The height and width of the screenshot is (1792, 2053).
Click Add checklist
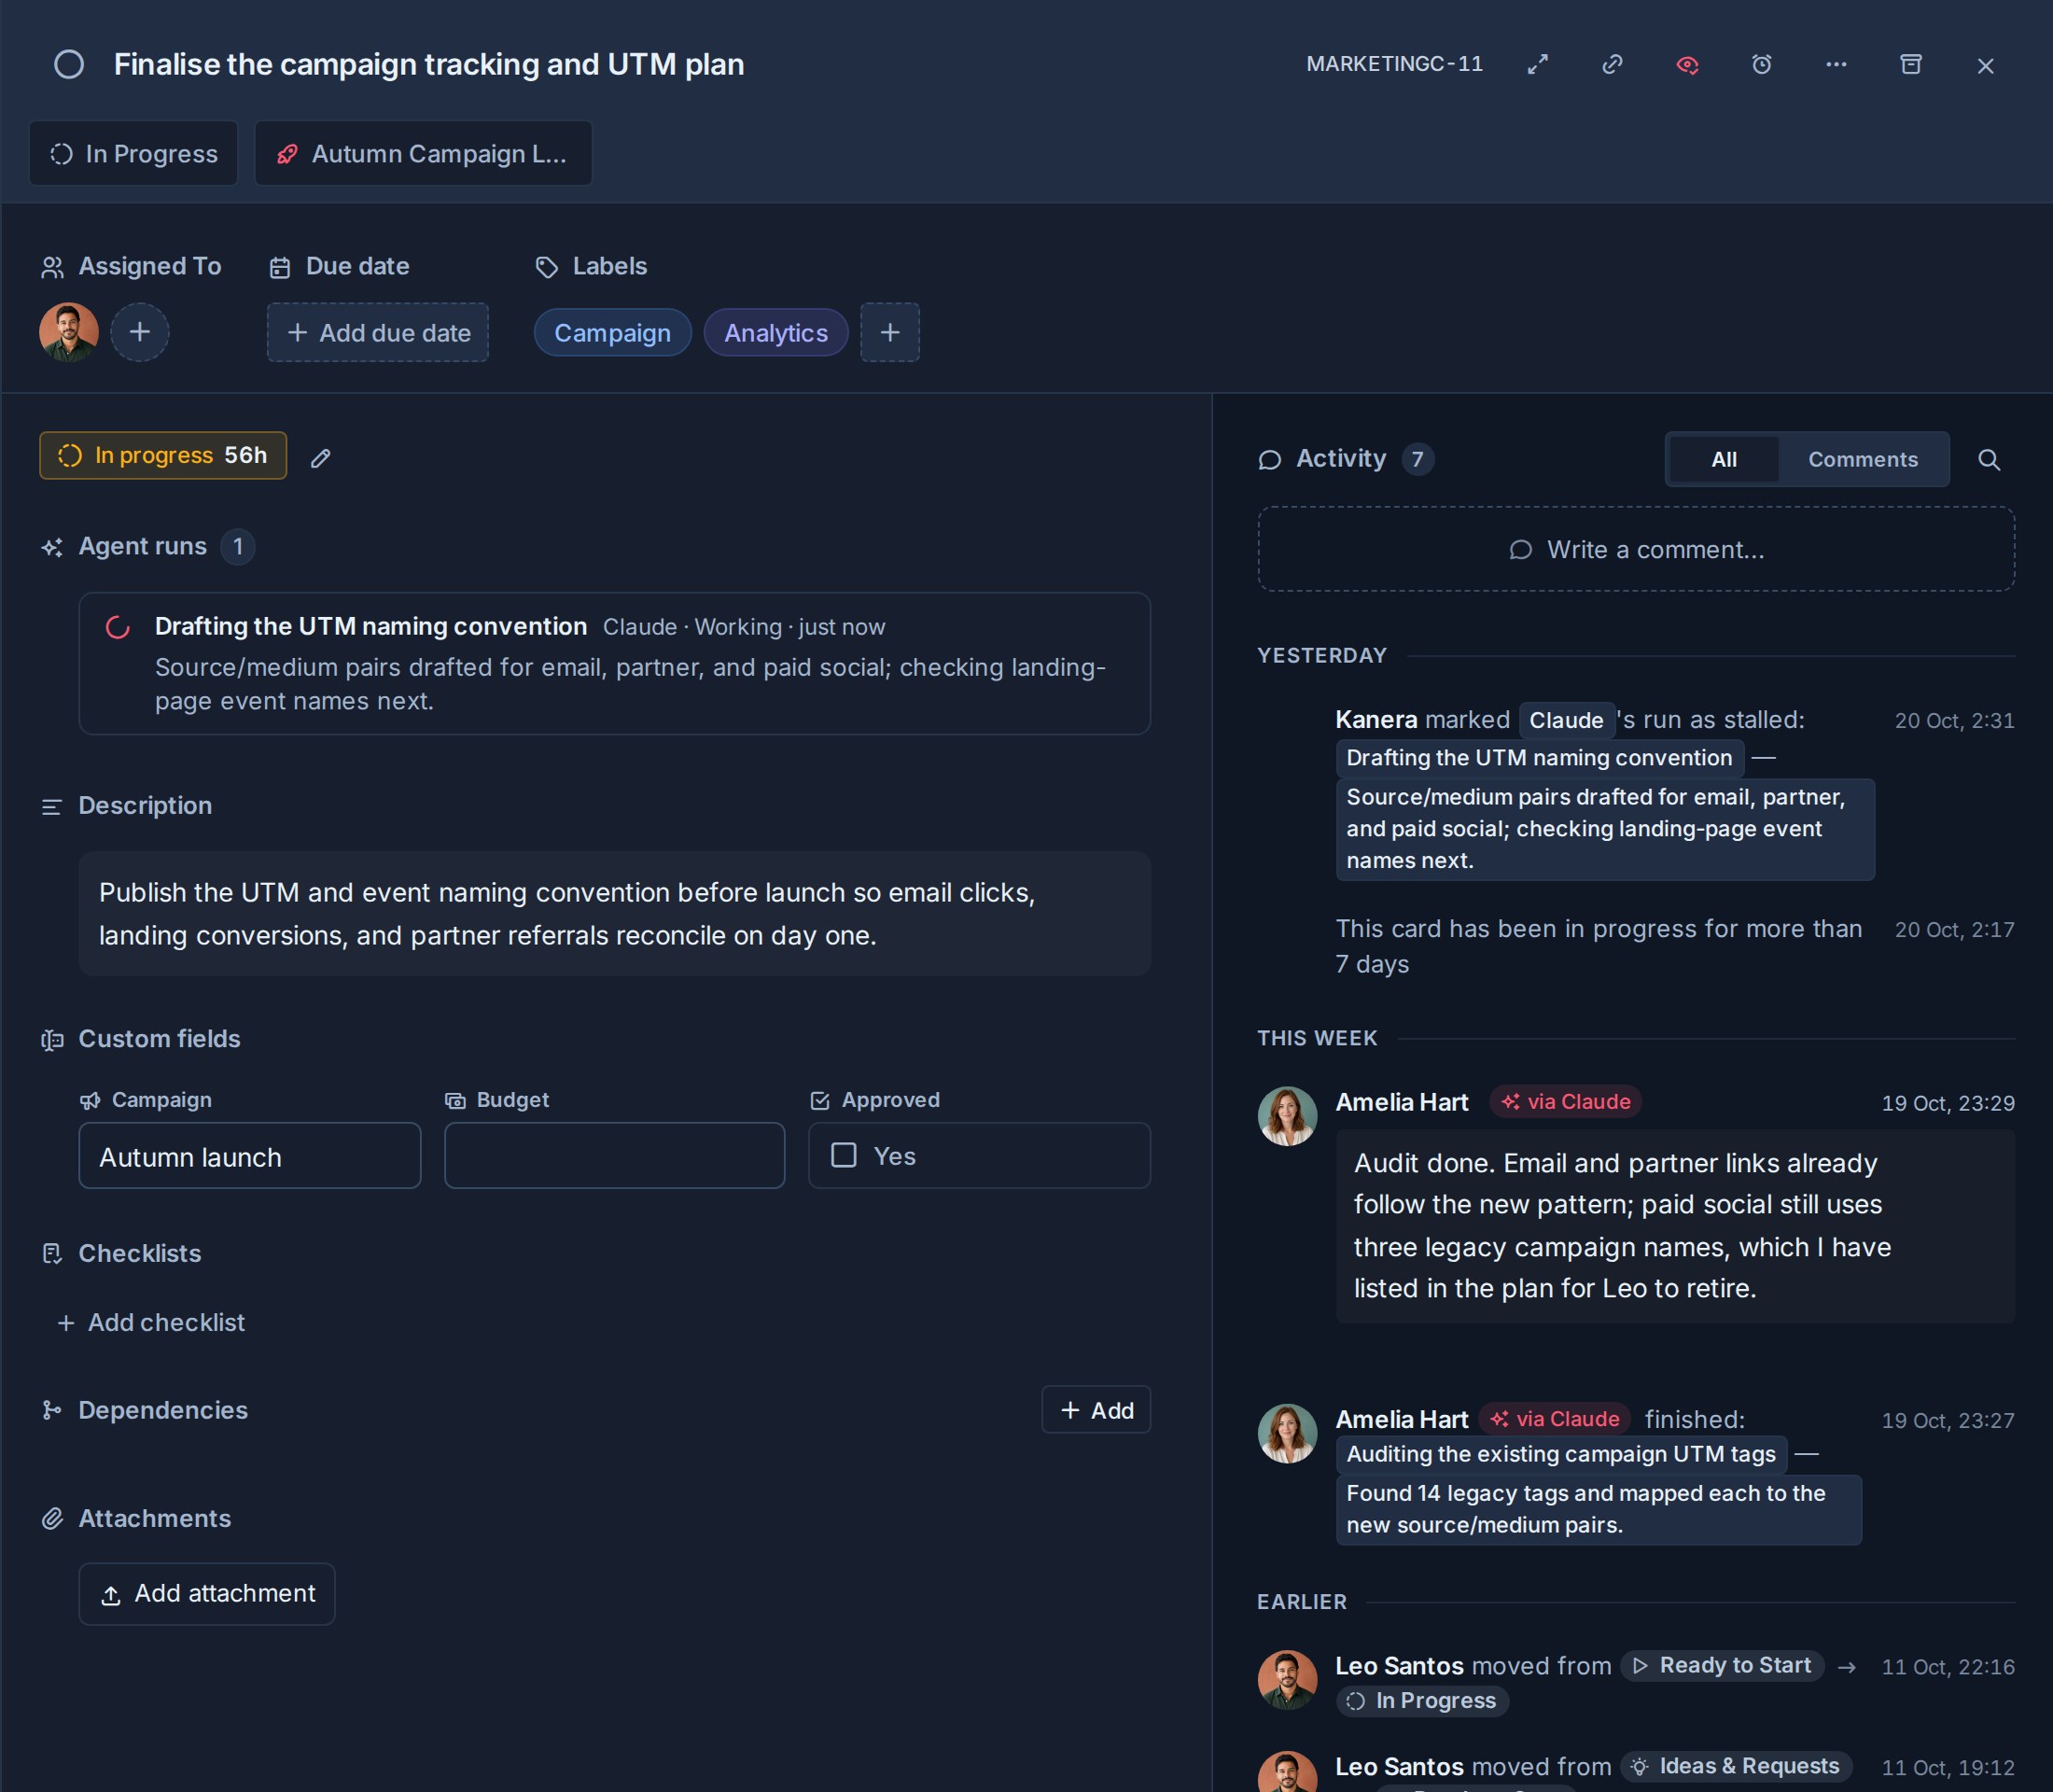pyautogui.click(x=151, y=1323)
